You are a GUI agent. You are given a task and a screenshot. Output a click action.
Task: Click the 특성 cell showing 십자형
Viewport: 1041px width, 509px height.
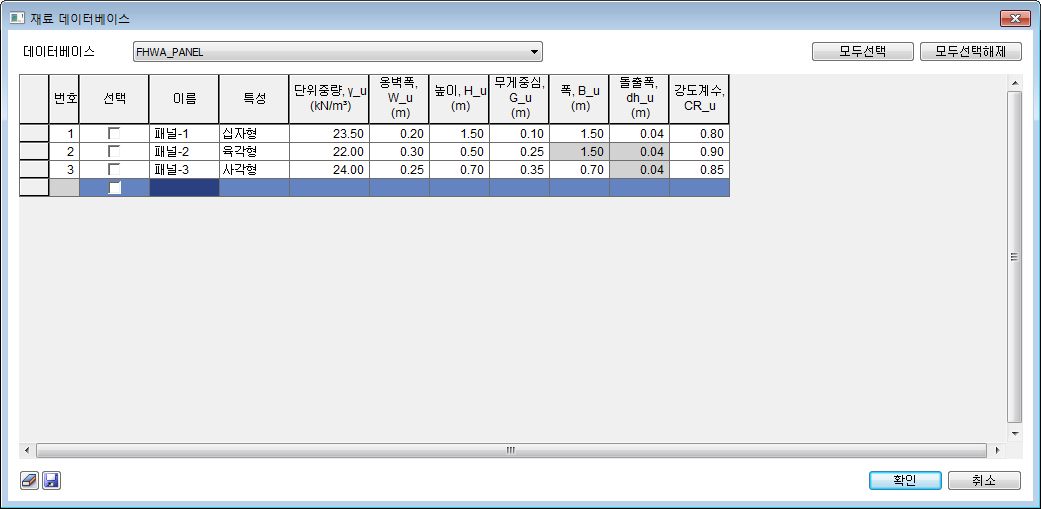pyautogui.click(x=253, y=133)
